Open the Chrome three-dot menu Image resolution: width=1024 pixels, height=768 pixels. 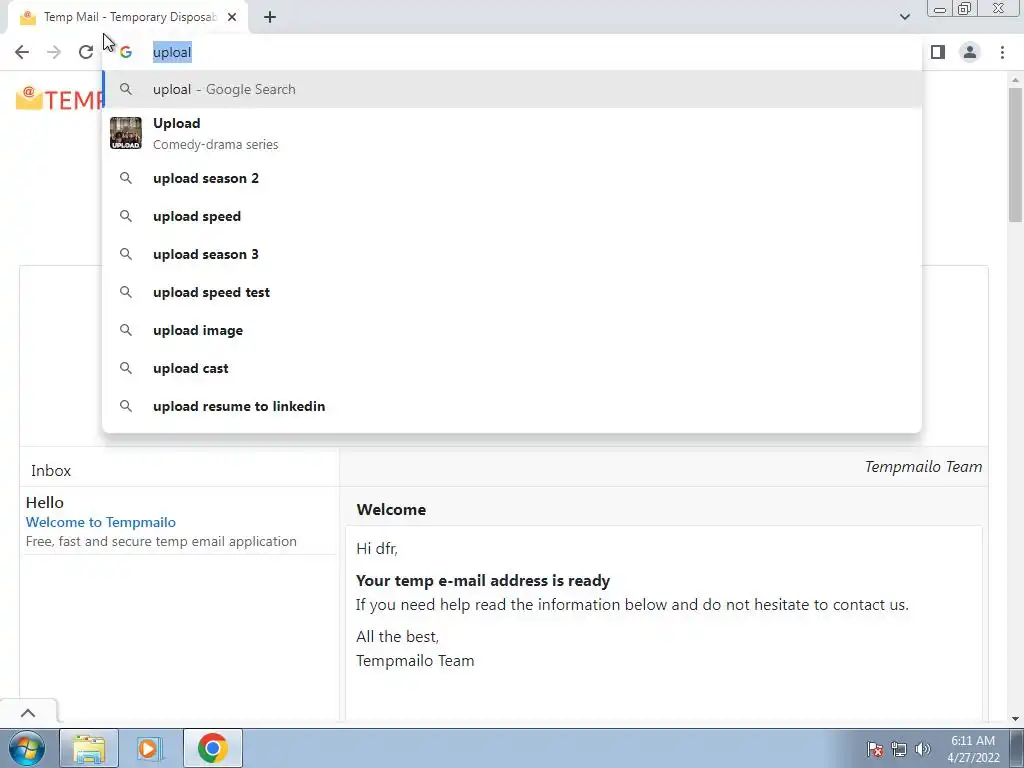(1002, 52)
